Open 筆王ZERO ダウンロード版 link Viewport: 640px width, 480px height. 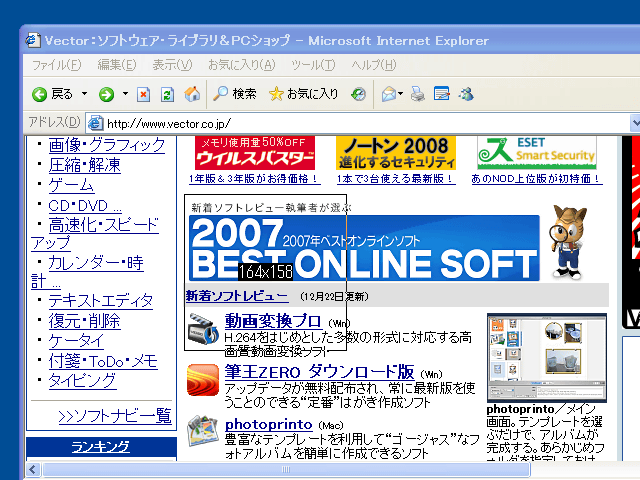[x=320, y=372]
